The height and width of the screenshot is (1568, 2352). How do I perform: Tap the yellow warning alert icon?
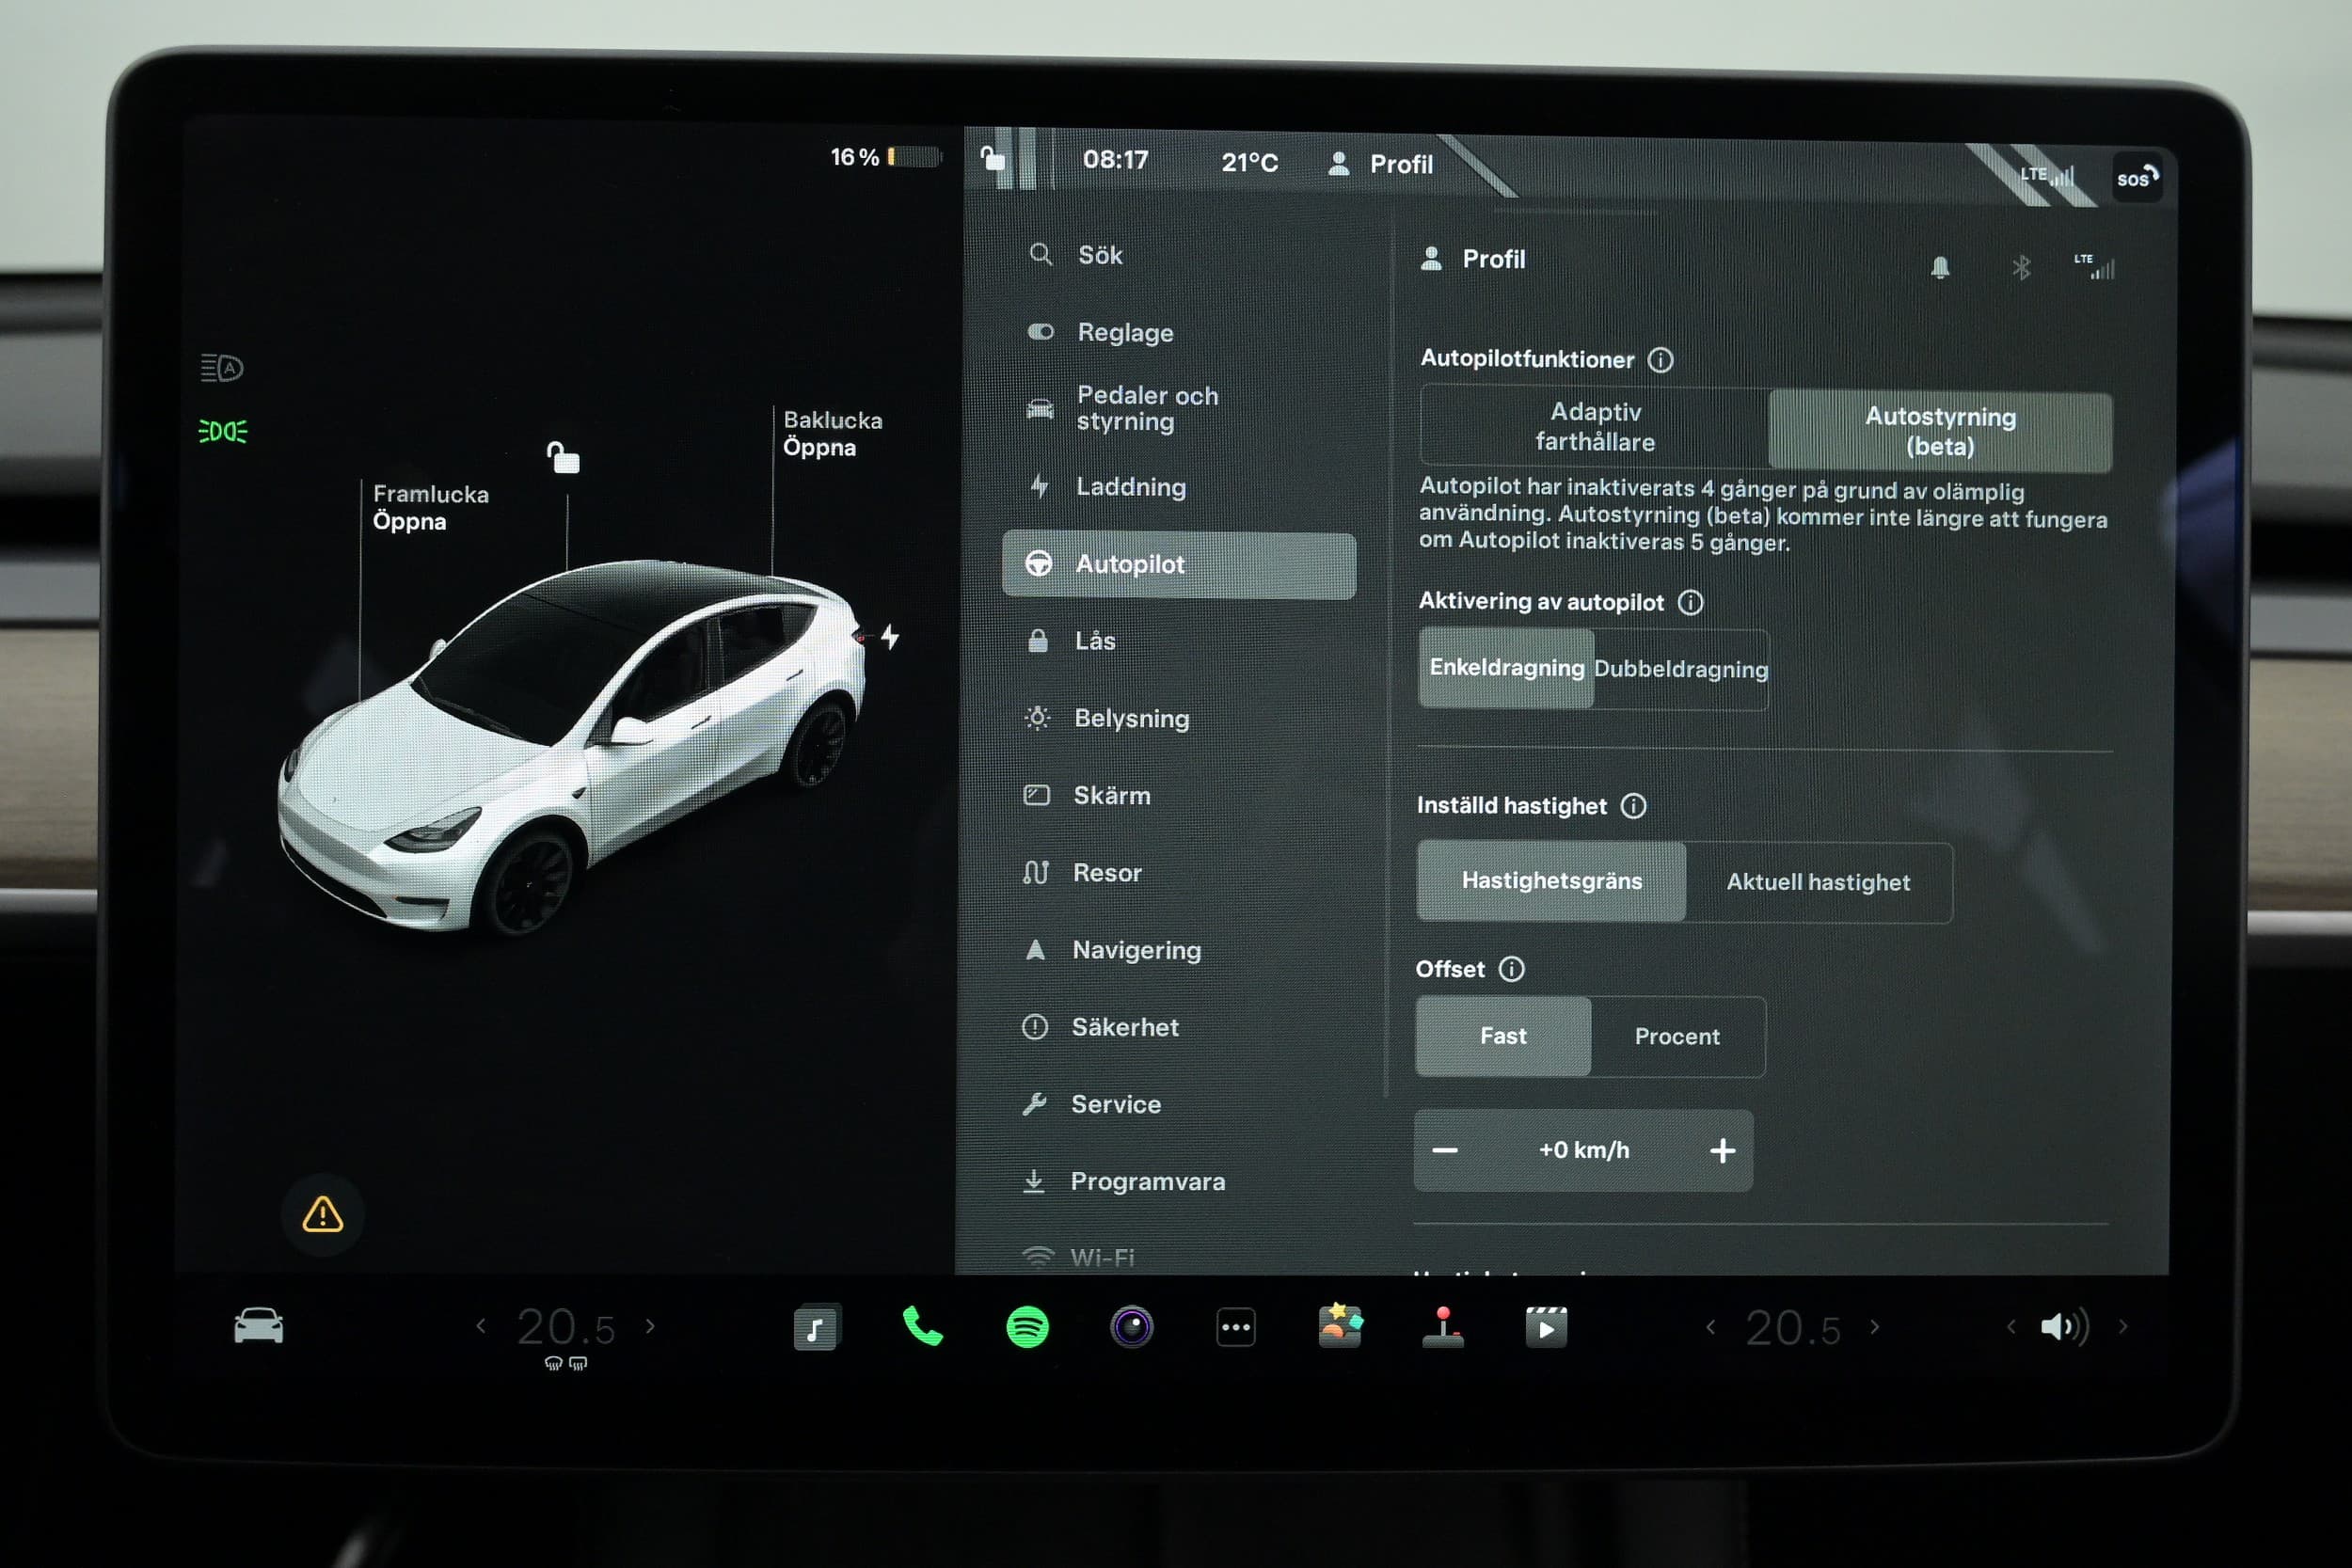[323, 1214]
